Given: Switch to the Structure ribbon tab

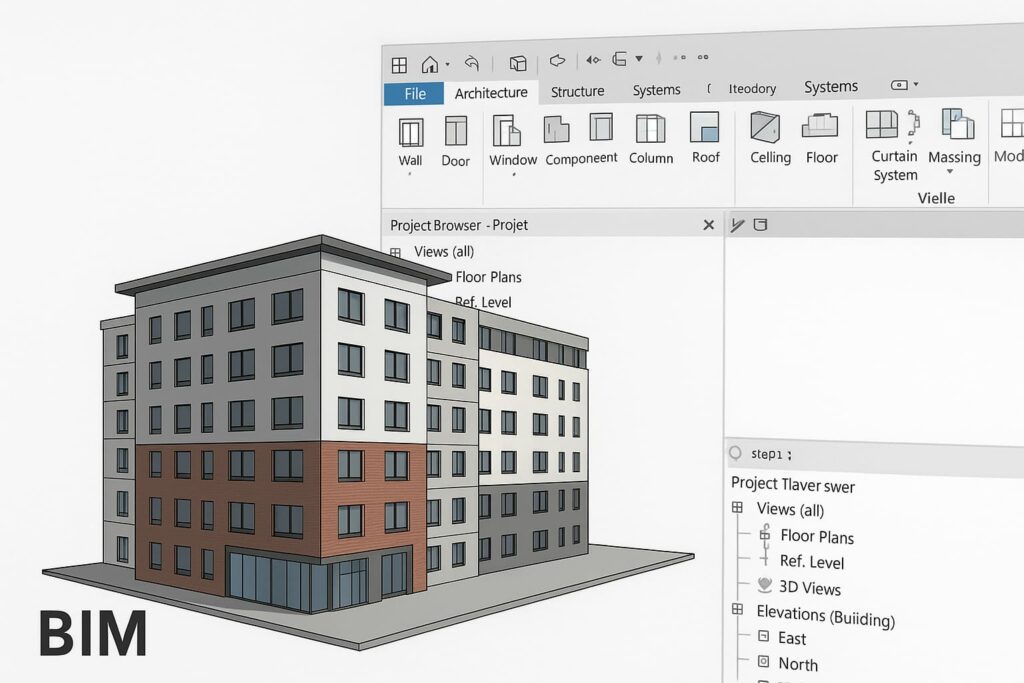Looking at the screenshot, I should (577, 91).
